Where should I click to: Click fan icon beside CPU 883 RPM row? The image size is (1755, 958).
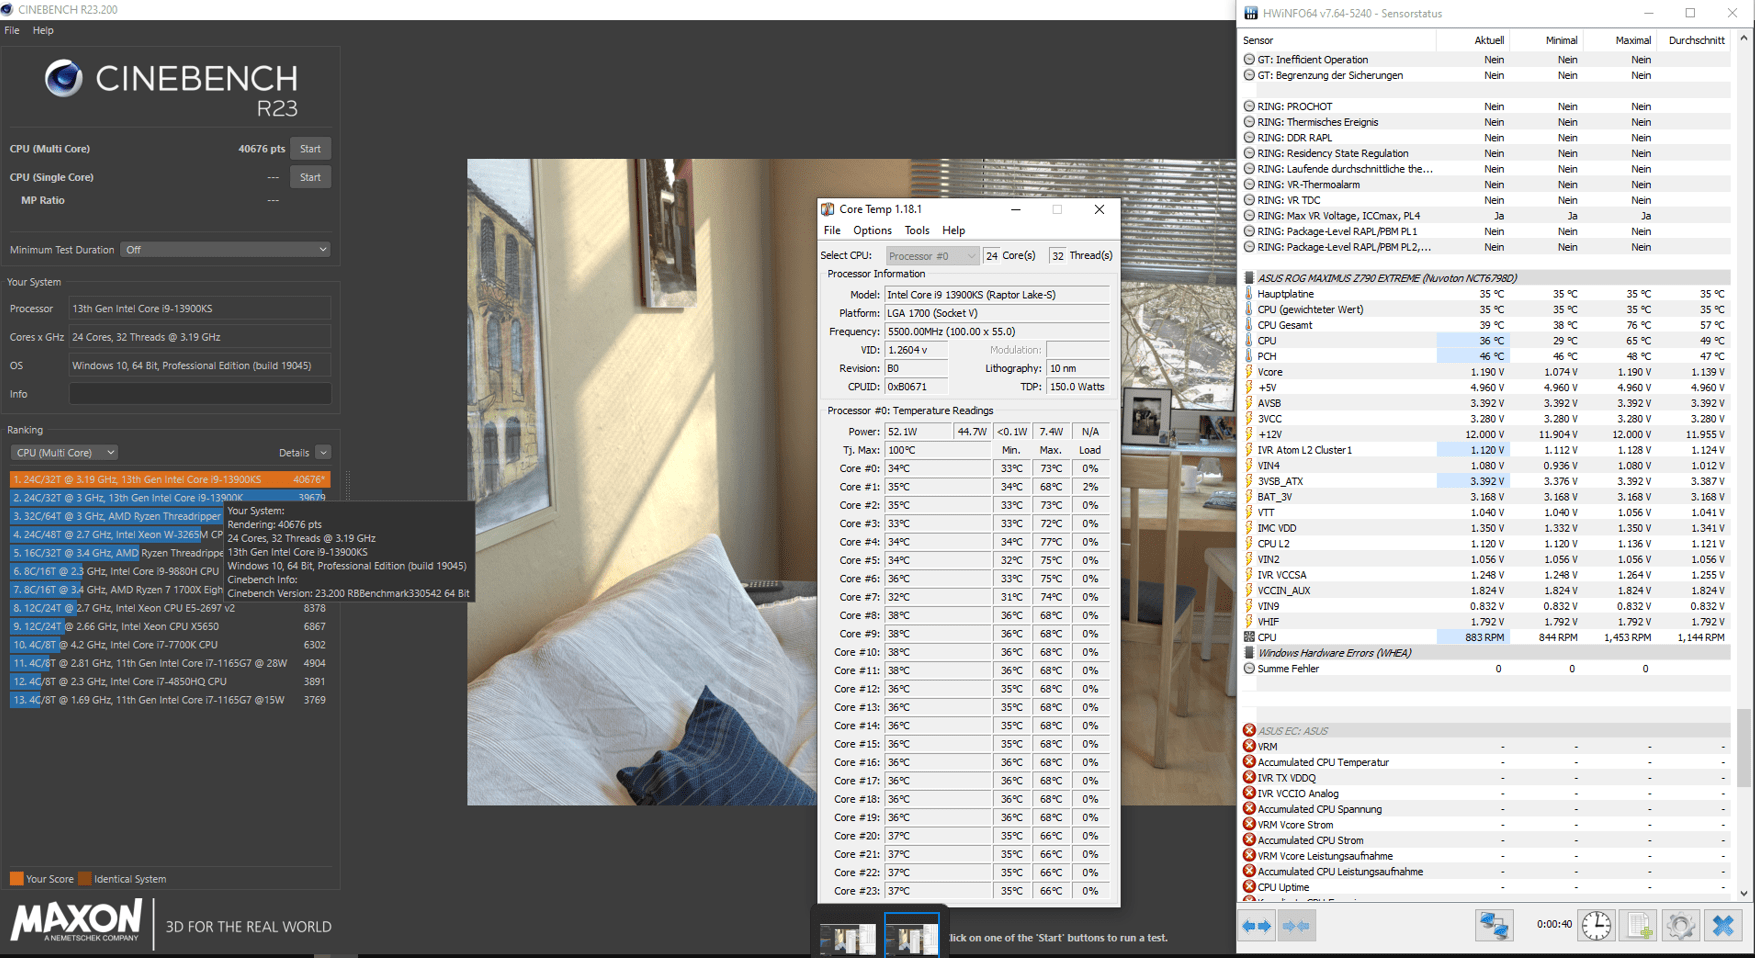click(x=1249, y=637)
